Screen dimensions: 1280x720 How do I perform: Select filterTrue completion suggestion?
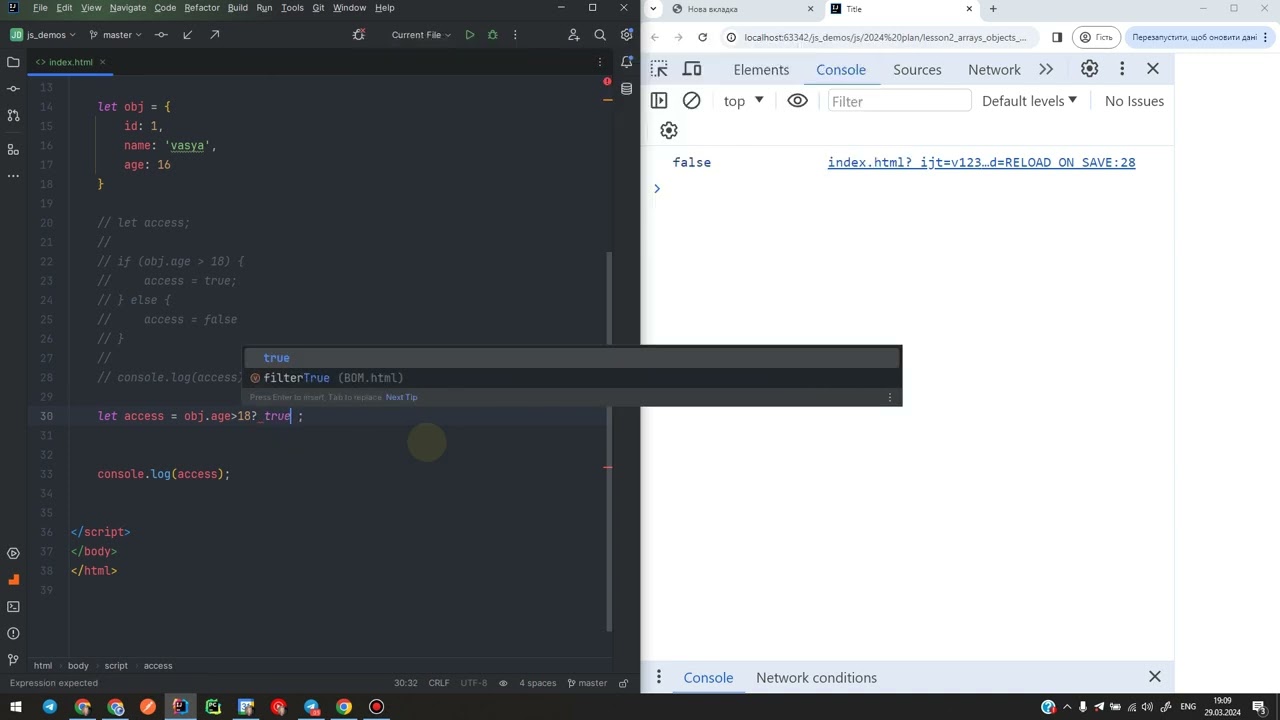click(x=572, y=378)
